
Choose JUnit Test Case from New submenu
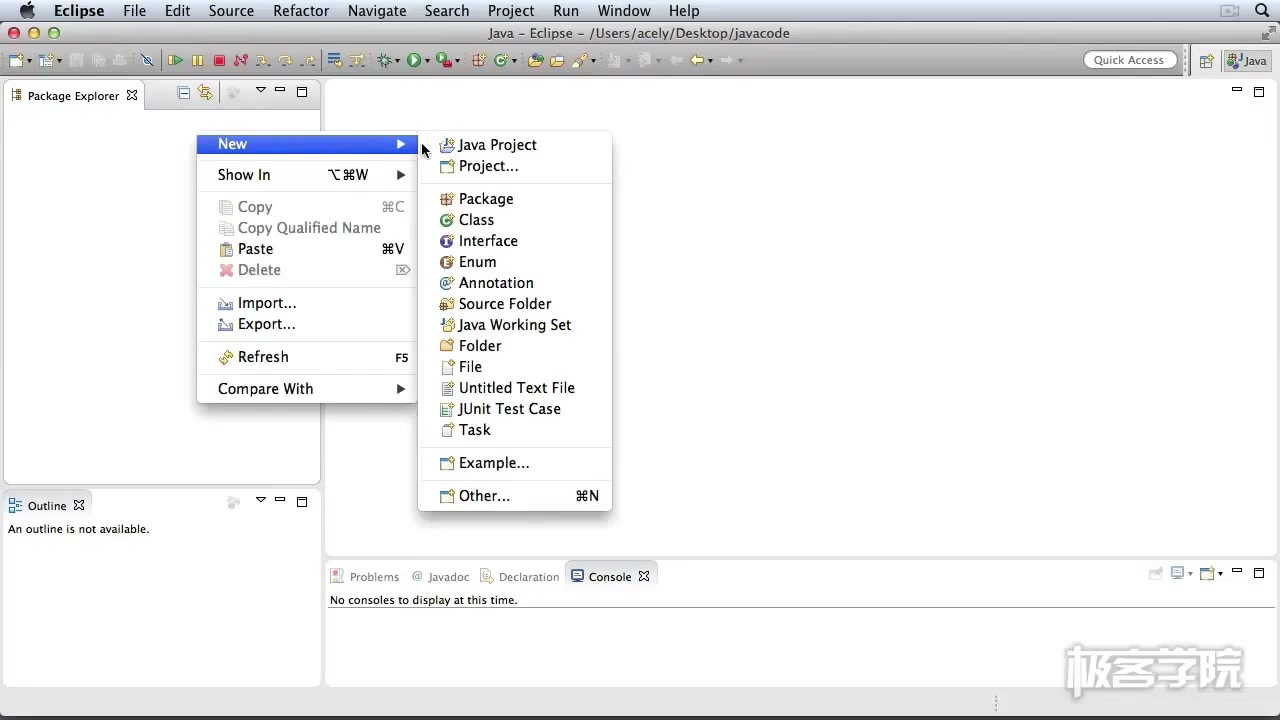coord(514,408)
